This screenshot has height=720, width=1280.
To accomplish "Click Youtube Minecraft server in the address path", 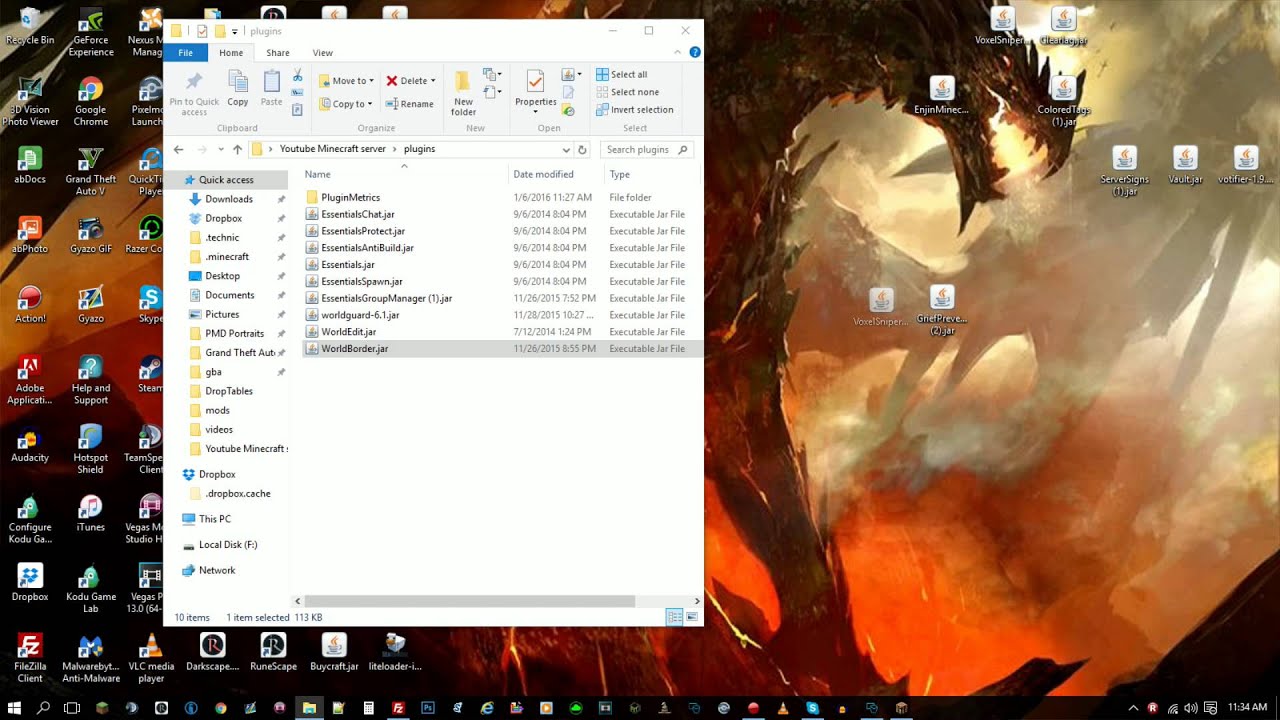I will coord(333,149).
